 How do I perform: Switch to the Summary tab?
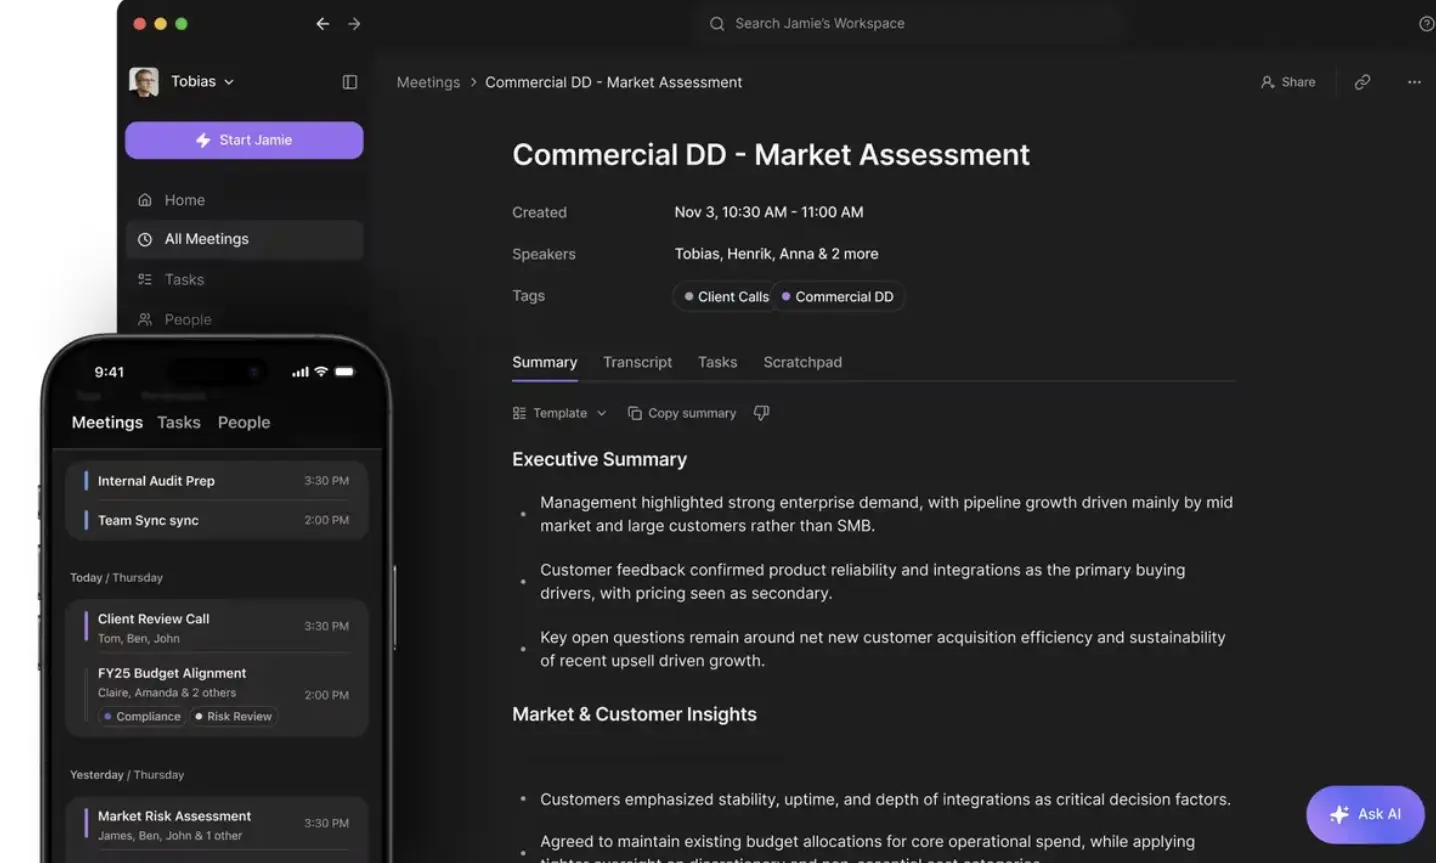point(545,362)
